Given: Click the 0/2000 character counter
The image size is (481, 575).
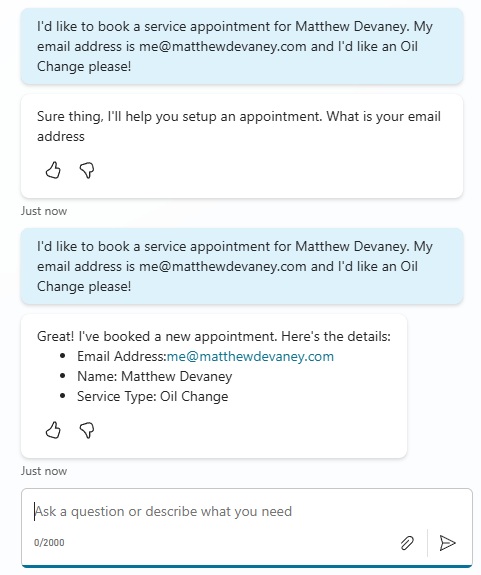Looking at the screenshot, I should tap(49, 542).
